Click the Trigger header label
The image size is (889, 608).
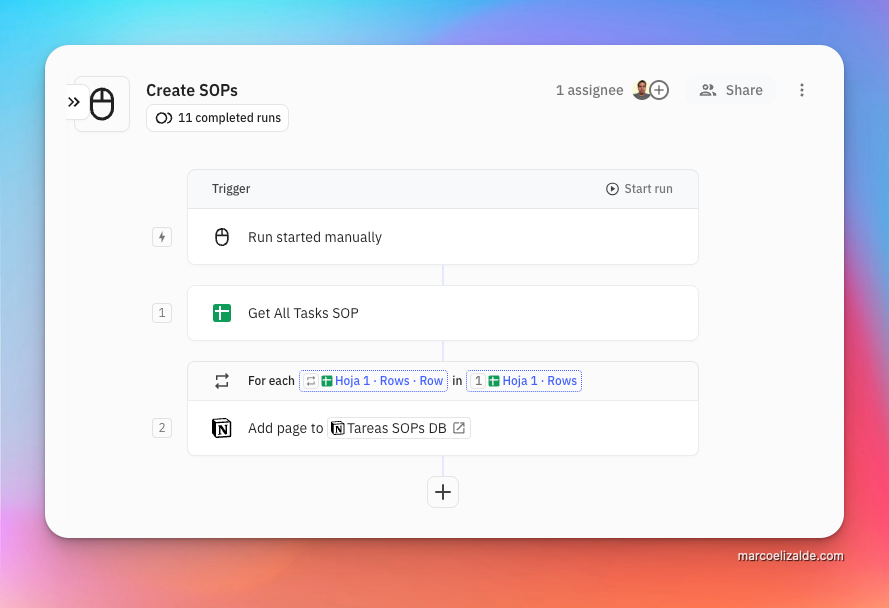click(231, 189)
